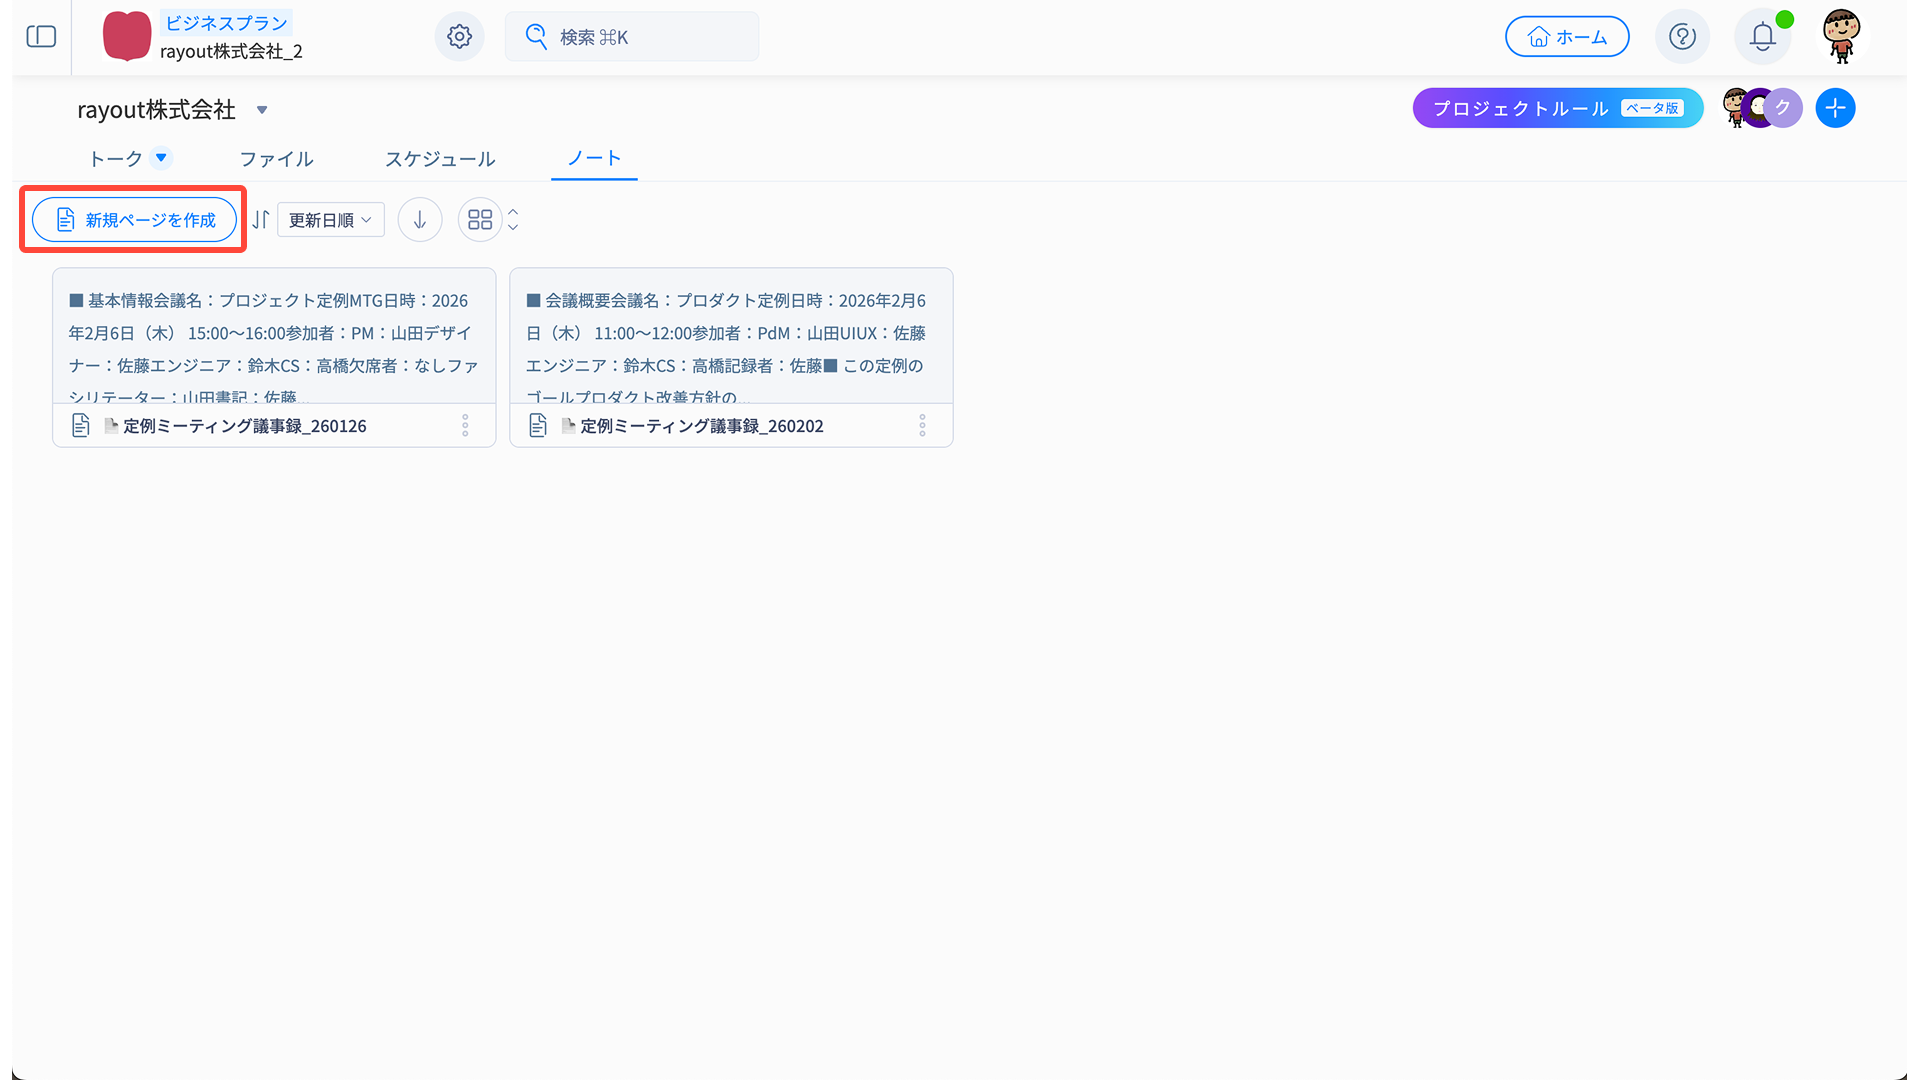Click the red workspace logo
This screenshot has height=1080, width=1920.
pyautogui.click(x=127, y=37)
